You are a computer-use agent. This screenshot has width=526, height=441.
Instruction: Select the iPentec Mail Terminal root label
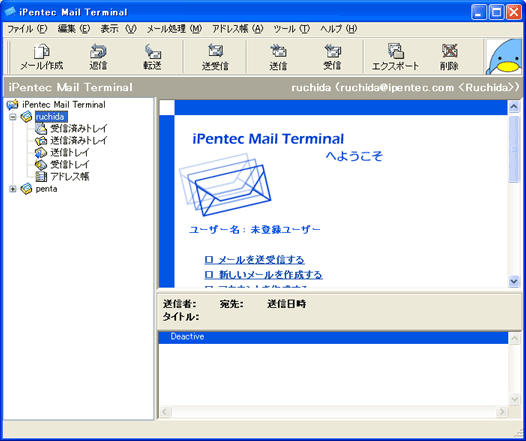[64, 105]
